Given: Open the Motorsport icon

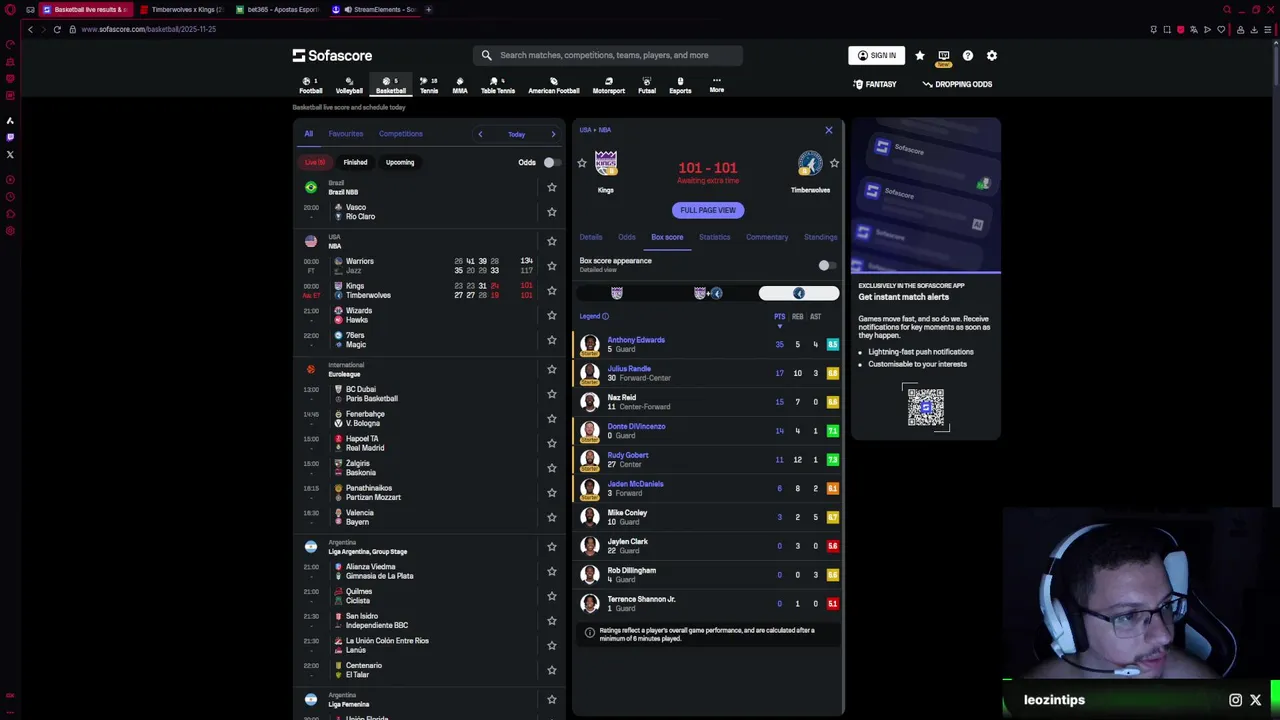Looking at the screenshot, I should 609,85.
